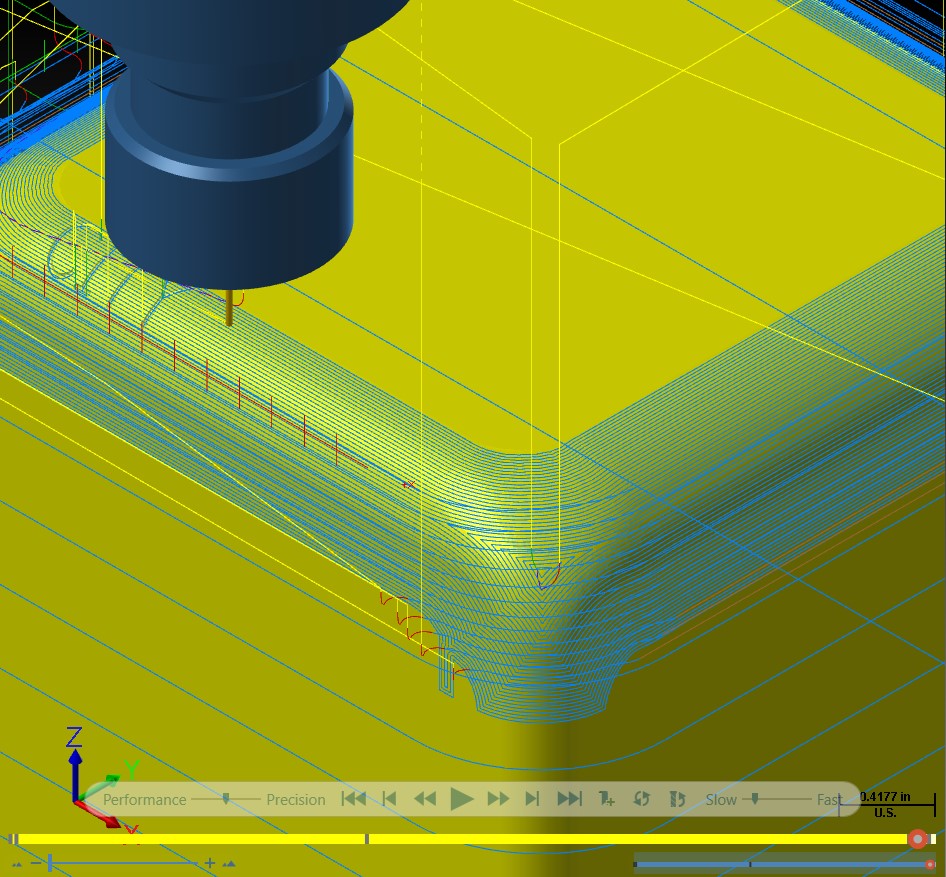
Task: Click the middle marker on the yellow timeline
Action: [366, 839]
